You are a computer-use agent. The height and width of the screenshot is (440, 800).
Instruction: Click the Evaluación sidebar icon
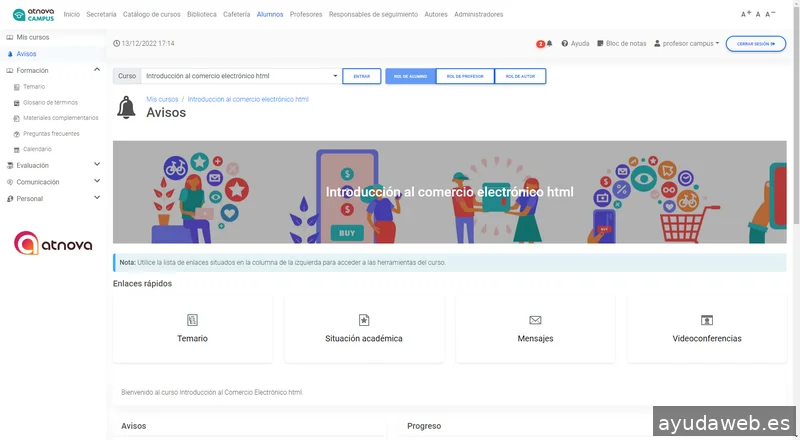(10, 165)
